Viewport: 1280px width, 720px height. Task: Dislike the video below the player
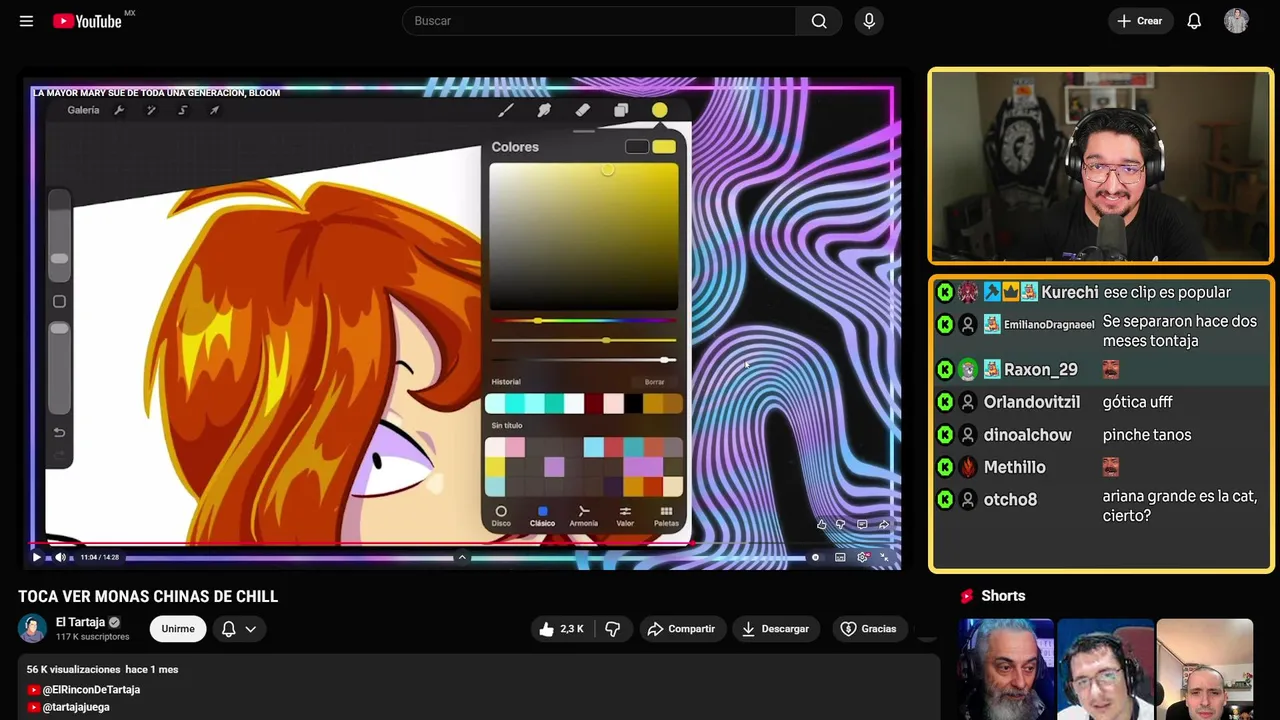(x=613, y=629)
